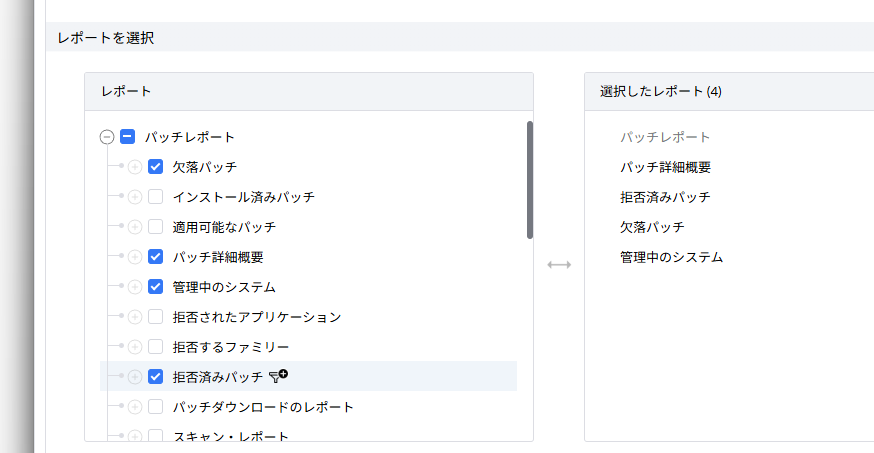Viewport: 874px width, 453px height.
Task: Click 管理中のシステム in selected reports
Action: [x=671, y=257]
